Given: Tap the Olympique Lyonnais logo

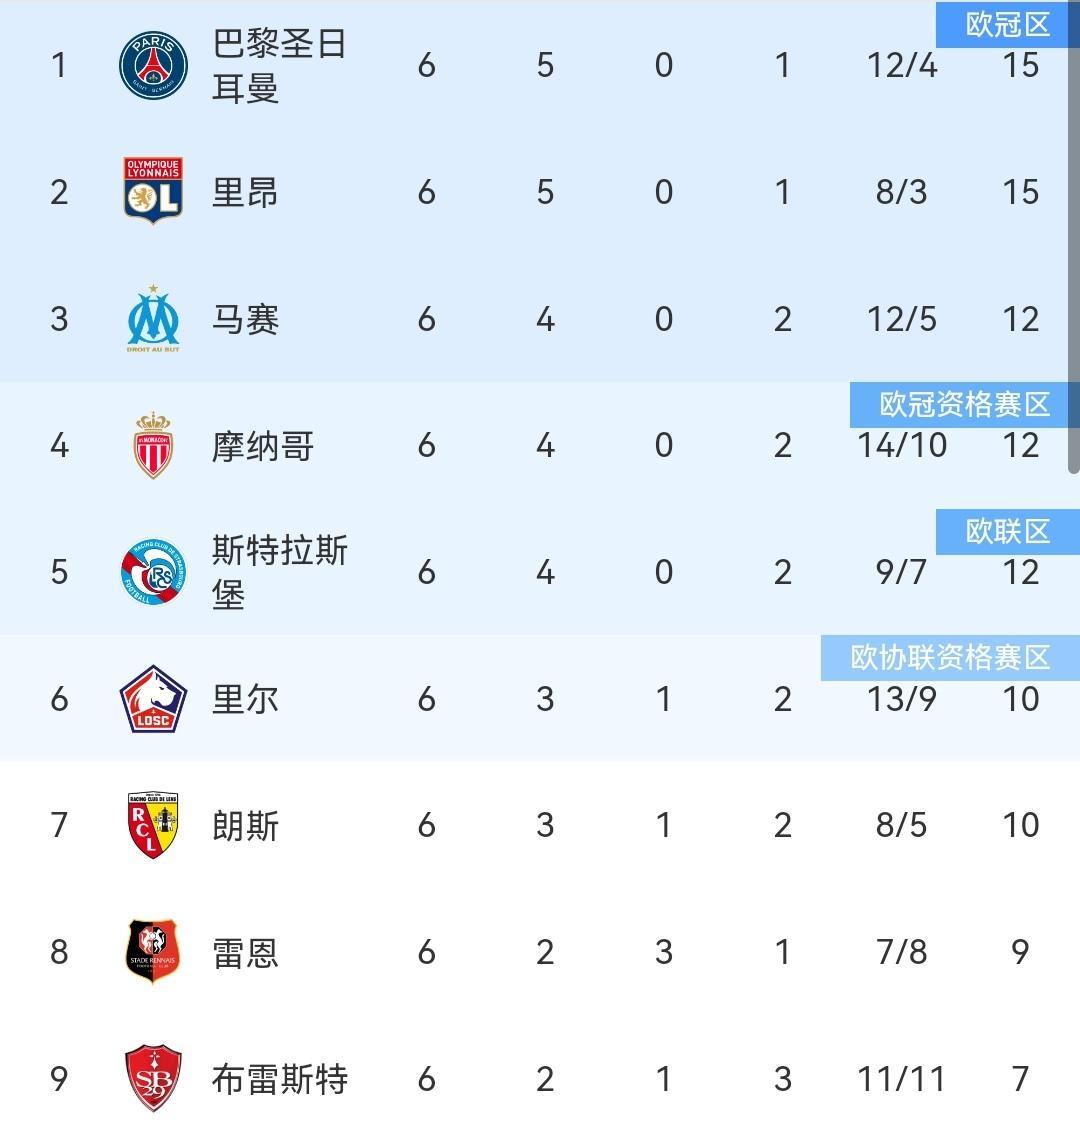Looking at the screenshot, I should coord(153,191).
